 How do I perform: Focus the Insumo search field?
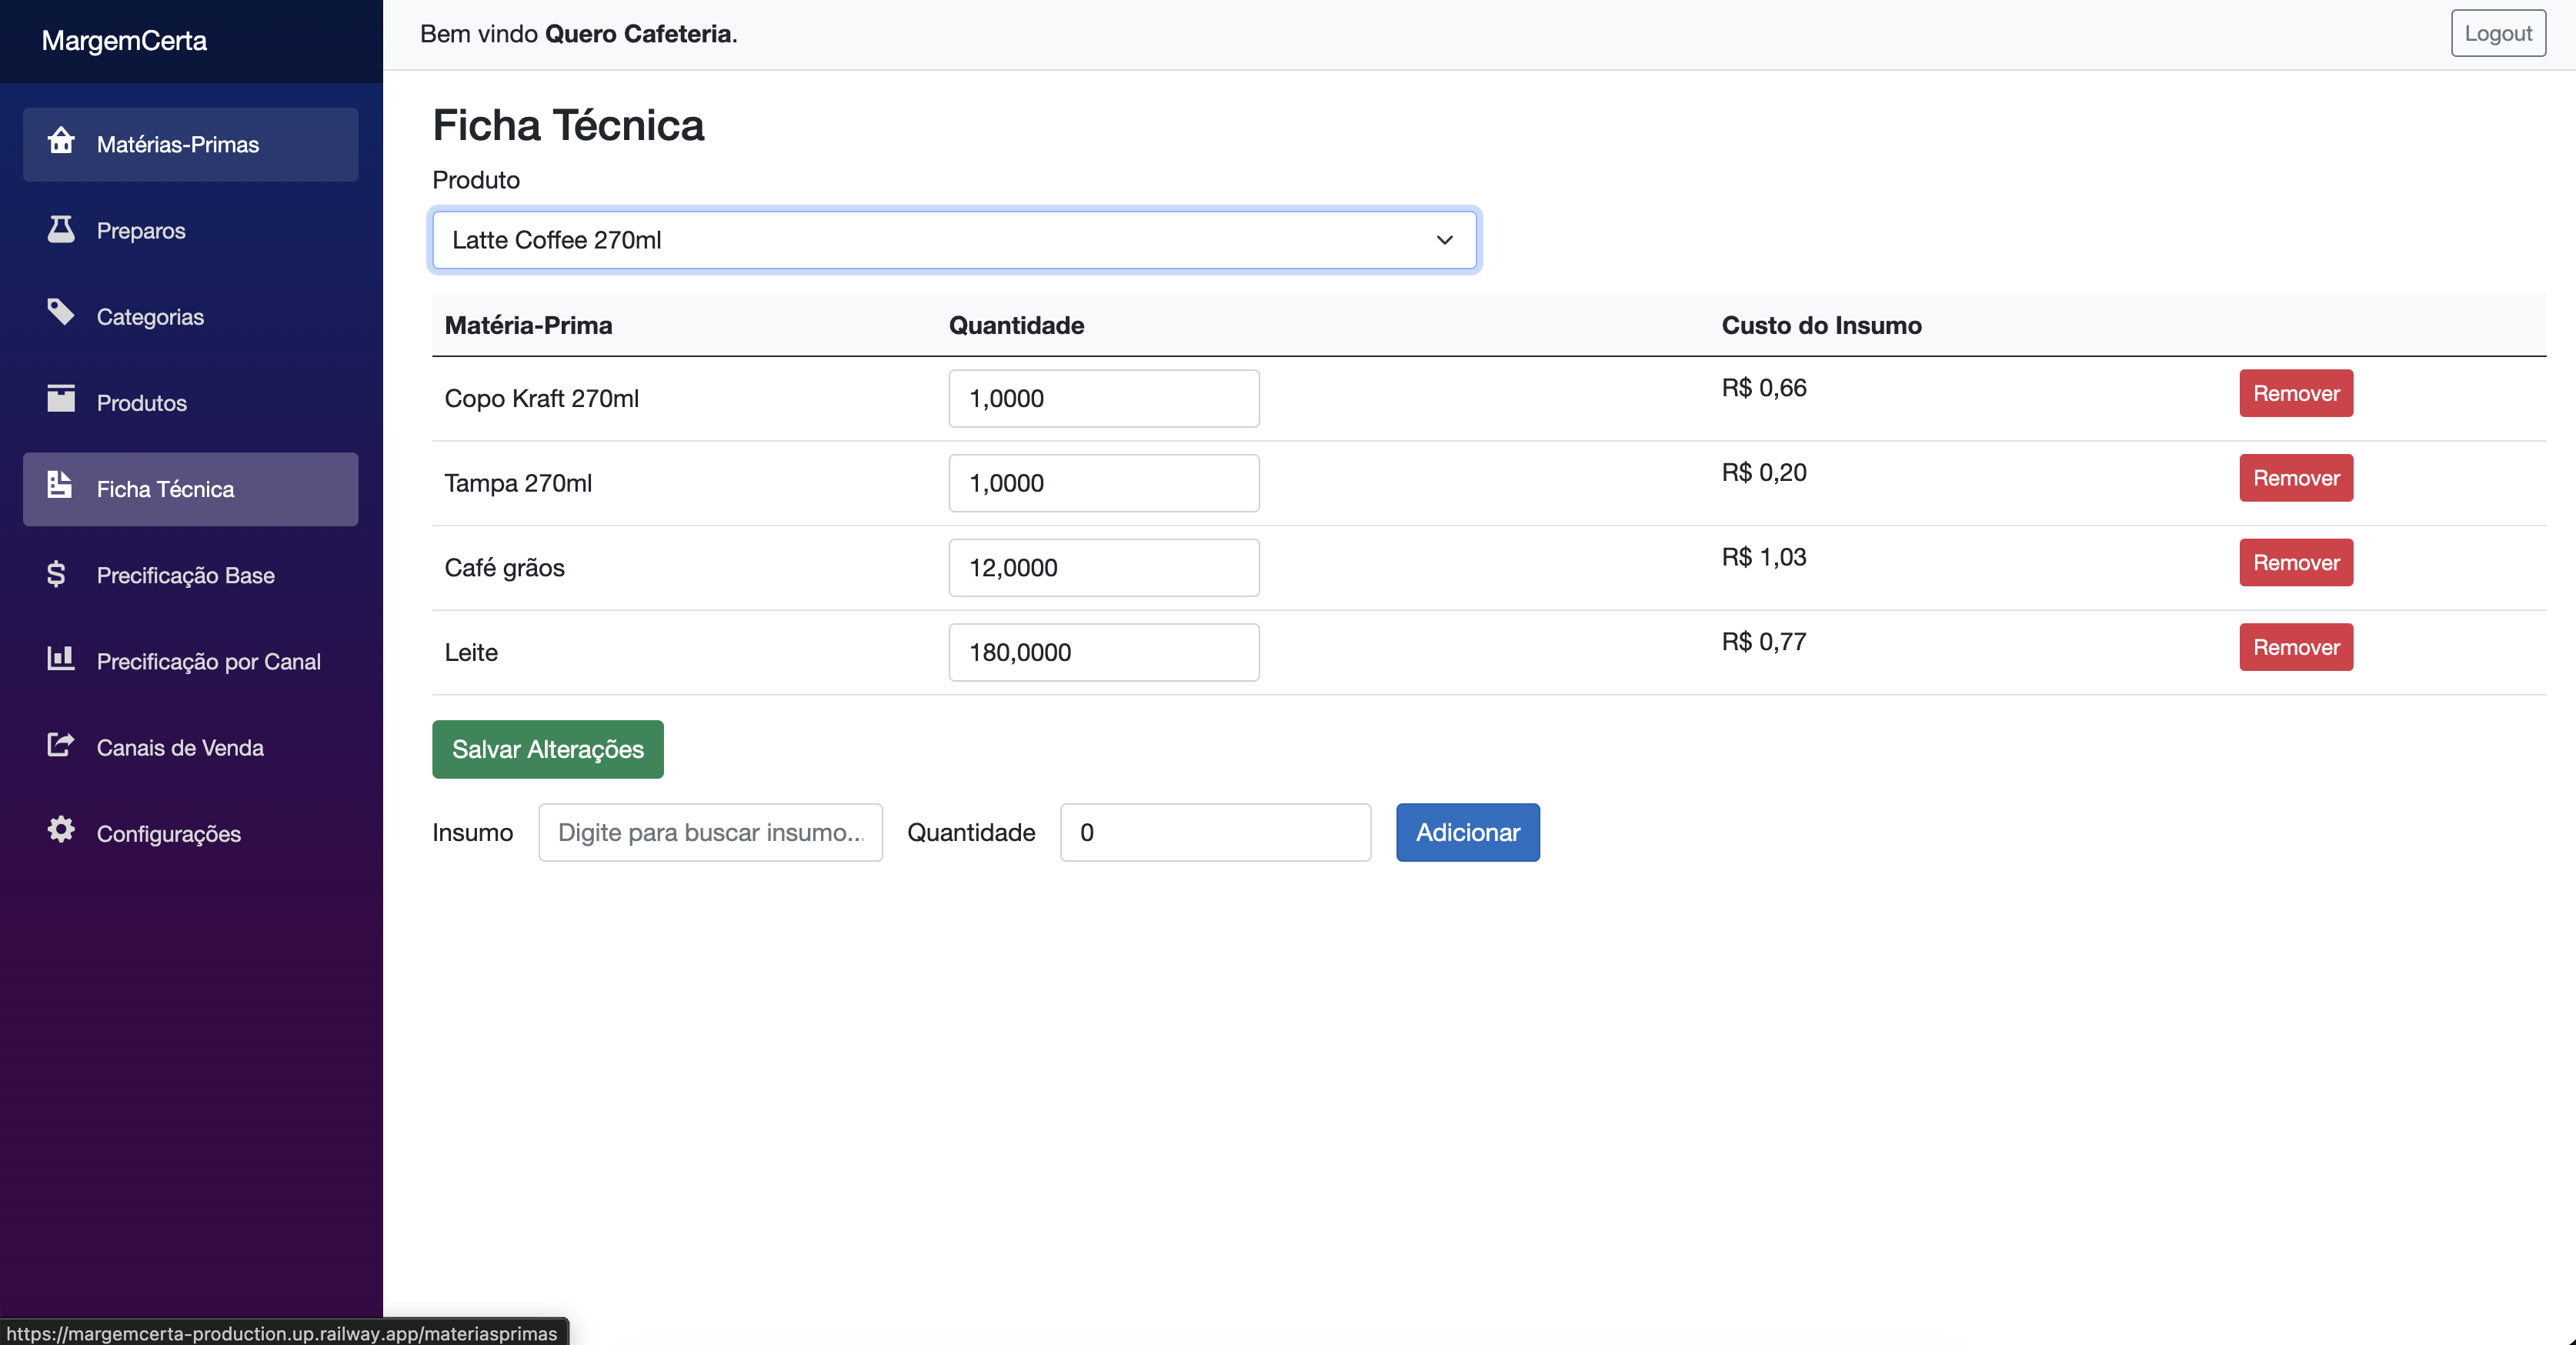click(x=710, y=833)
